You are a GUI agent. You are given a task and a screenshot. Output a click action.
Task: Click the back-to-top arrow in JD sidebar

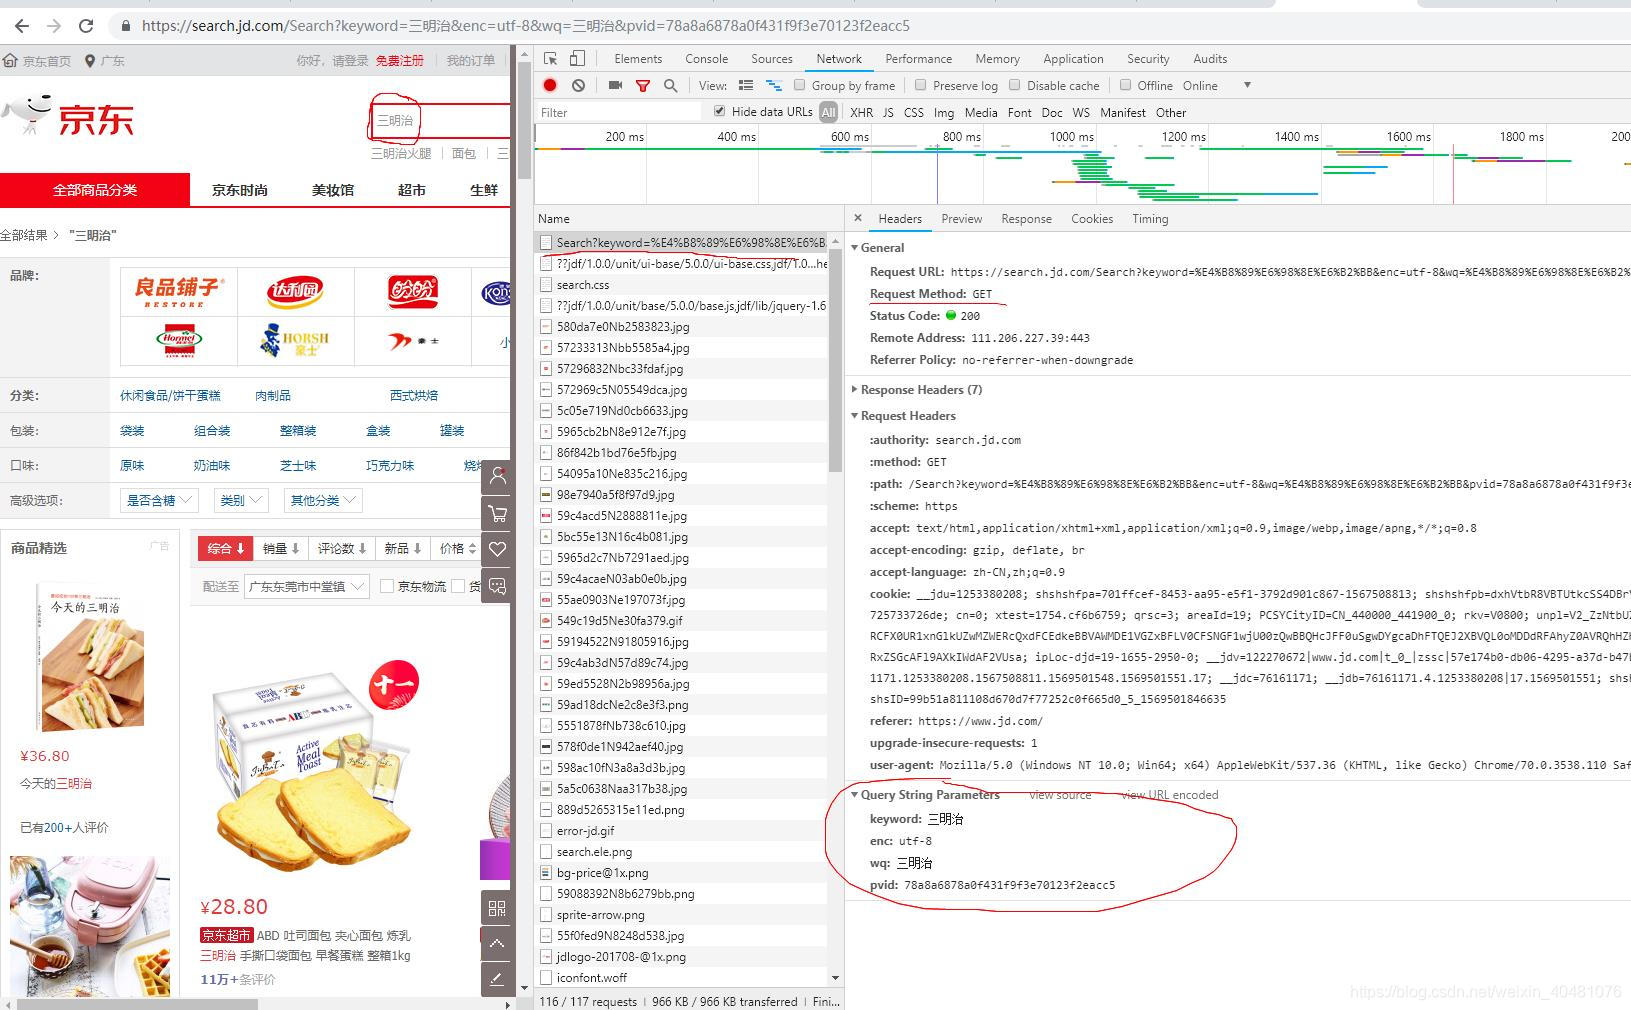(x=497, y=943)
